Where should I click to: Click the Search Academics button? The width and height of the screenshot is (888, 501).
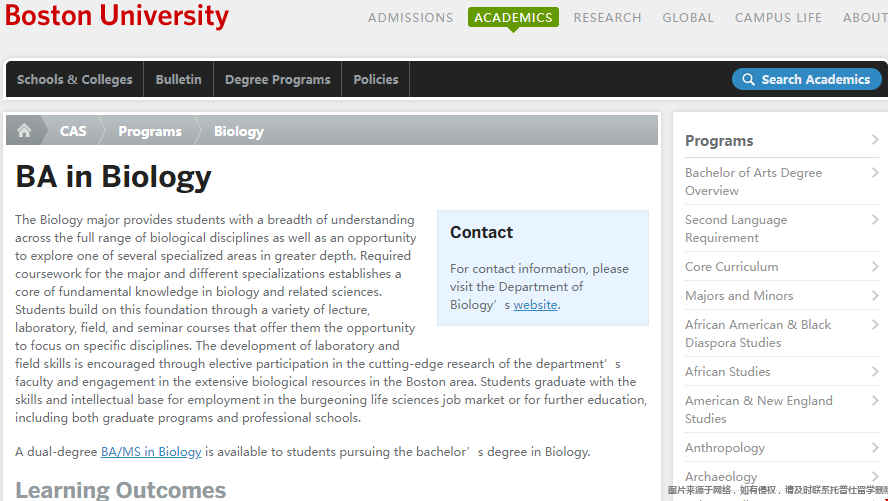(x=806, y=79)
